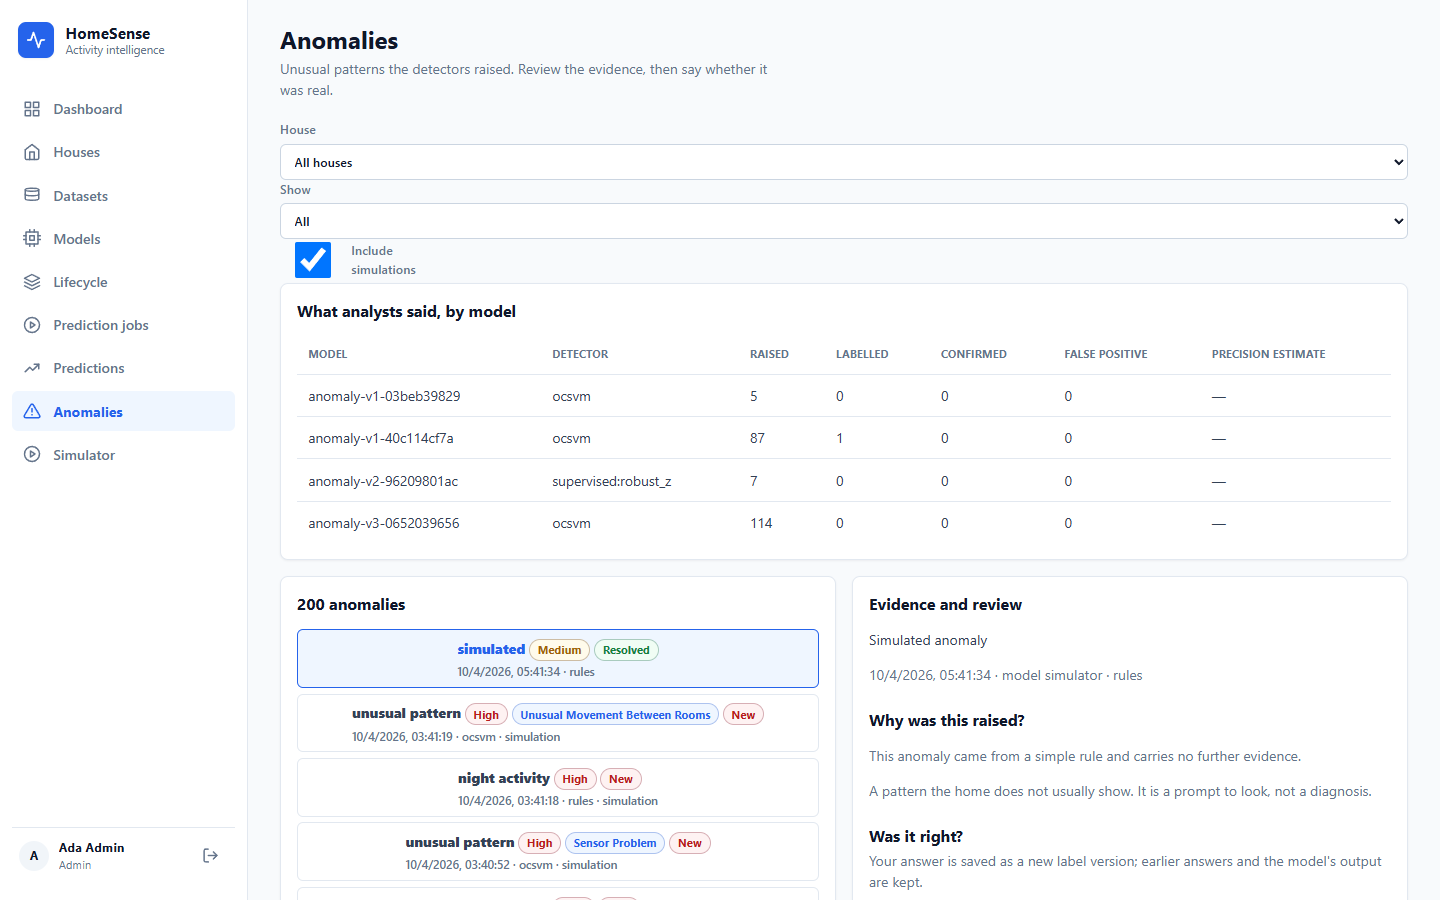Click the sign-out icon beside Ada Admin
Viewport: 1440px width, 900px height.
point(210,855)
